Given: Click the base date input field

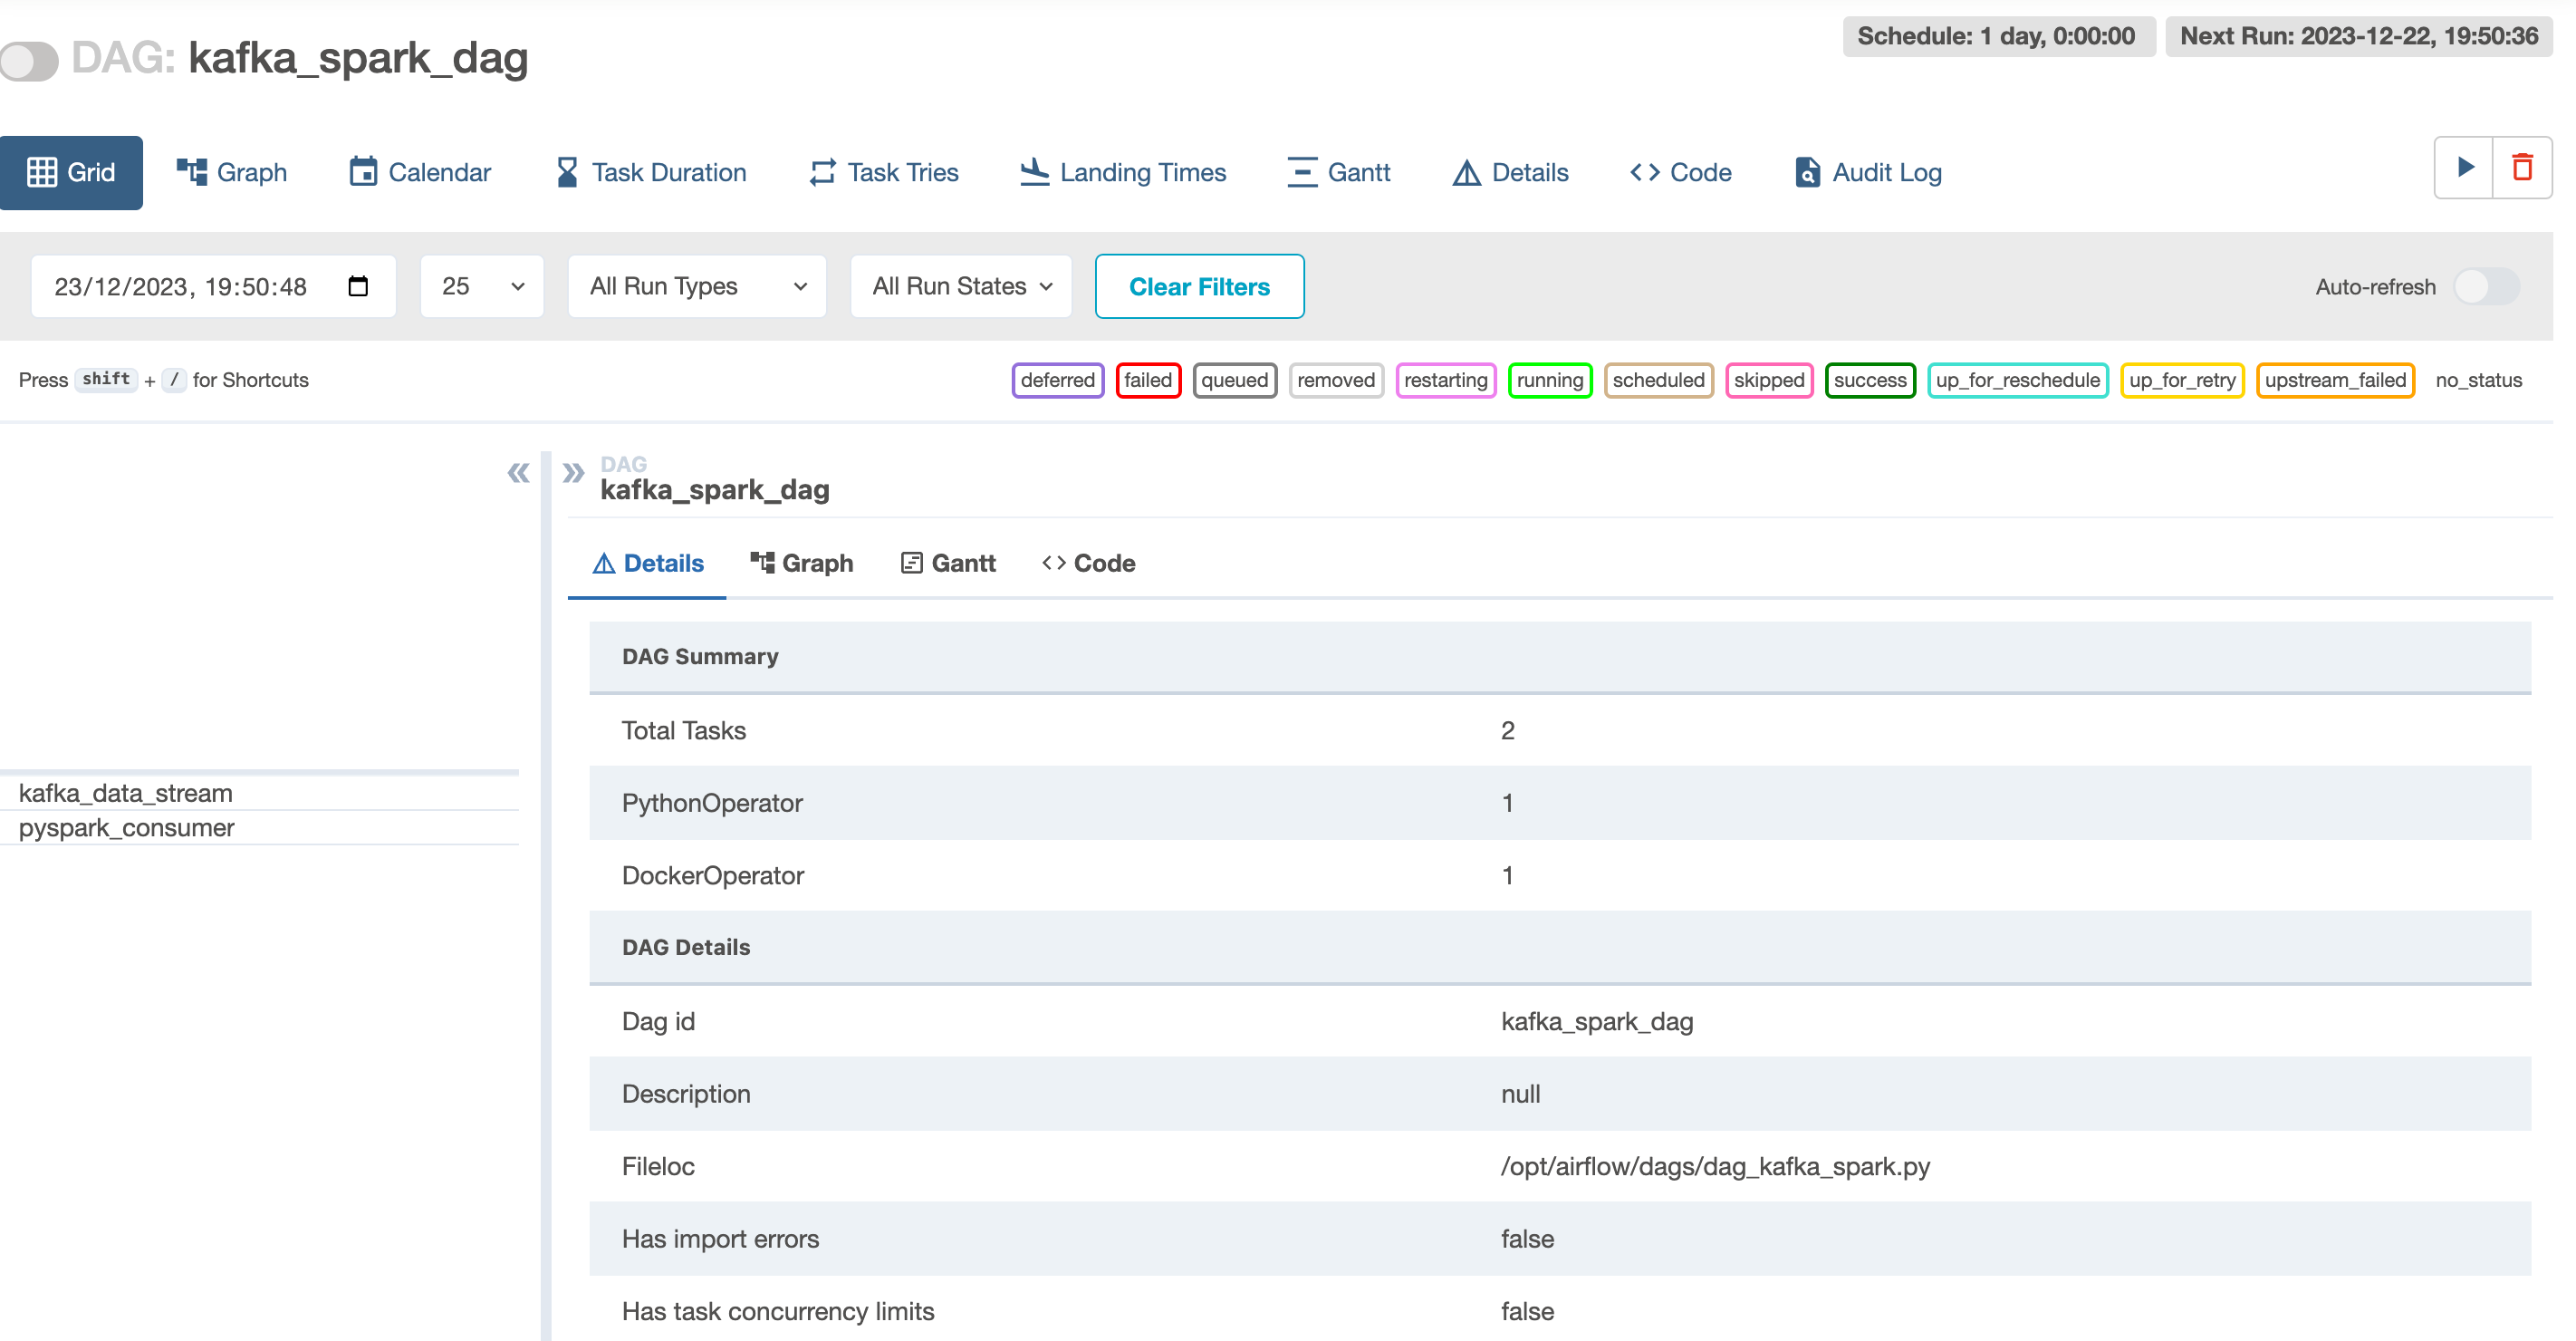Looking at the screenshot, I should coord(181,287).
